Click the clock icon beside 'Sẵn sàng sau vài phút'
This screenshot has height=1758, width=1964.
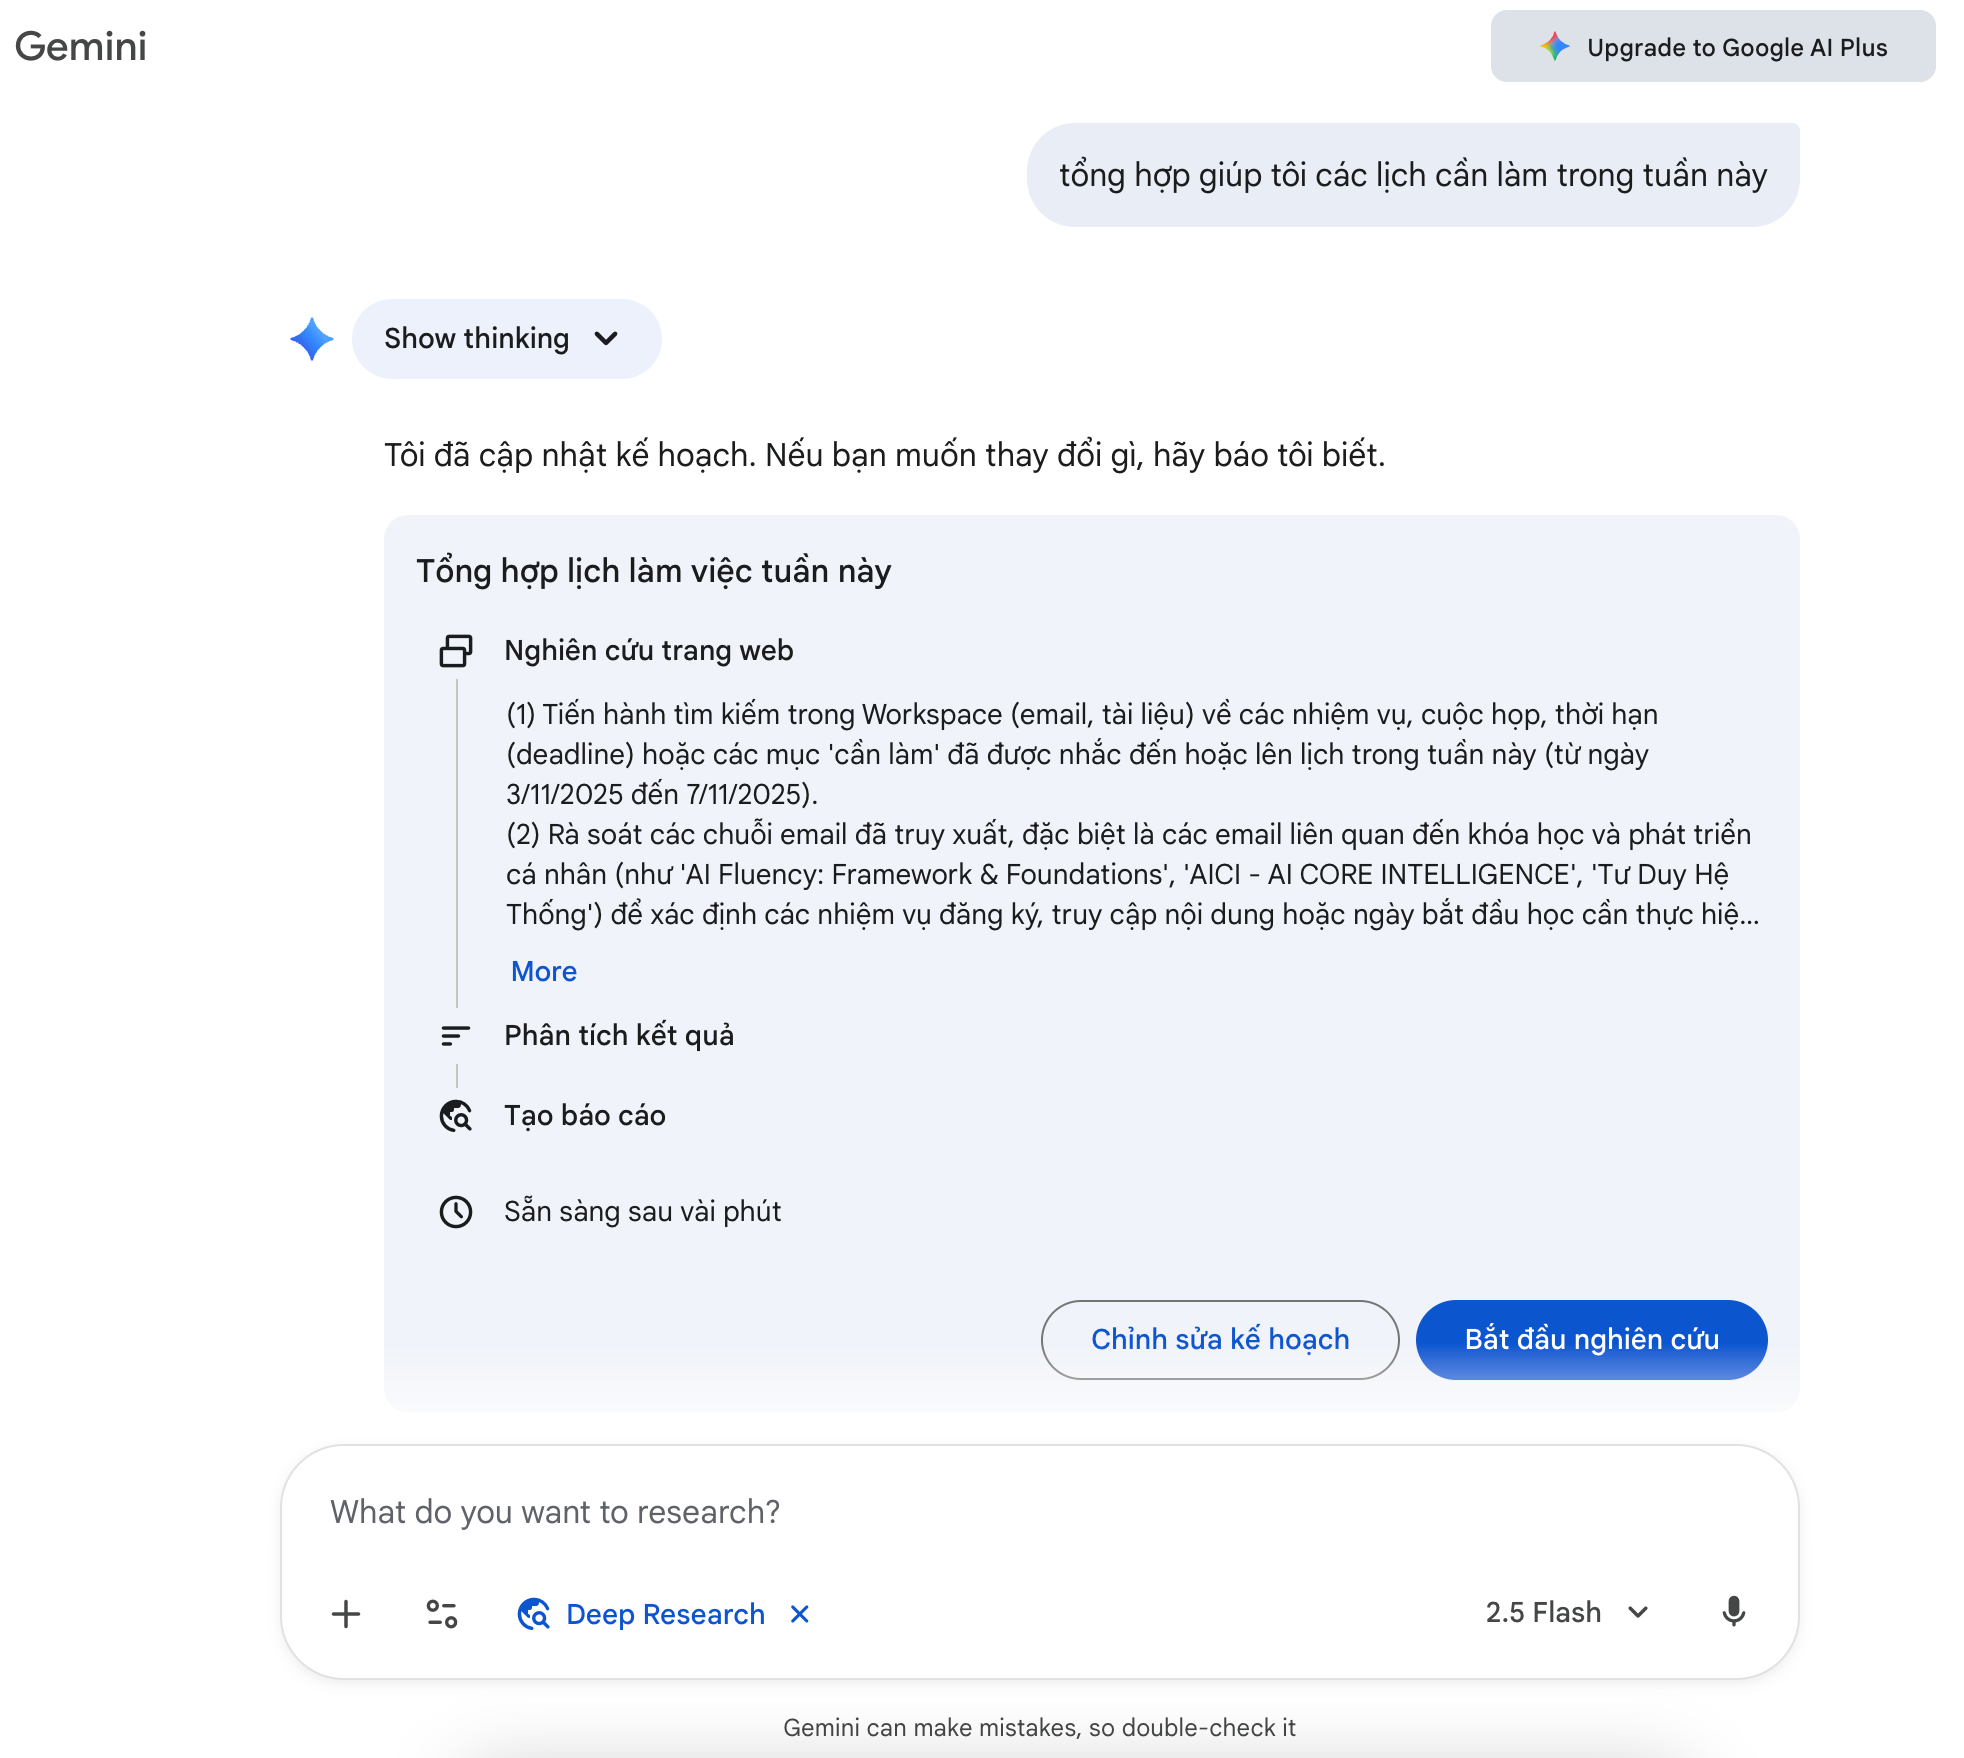[456, 1211]
